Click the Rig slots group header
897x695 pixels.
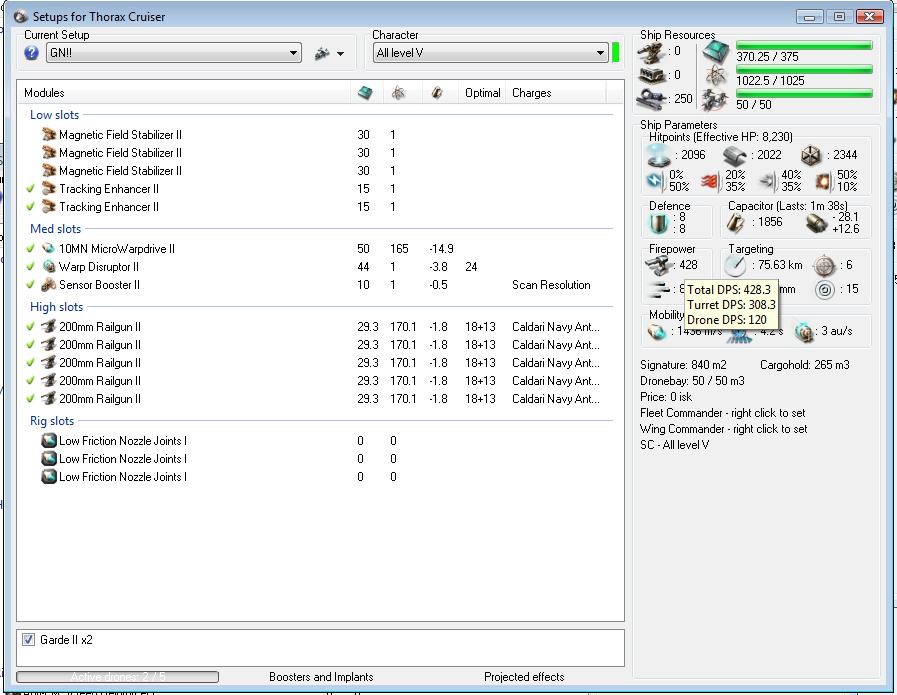pyautogui.click(x=52, y=421)
